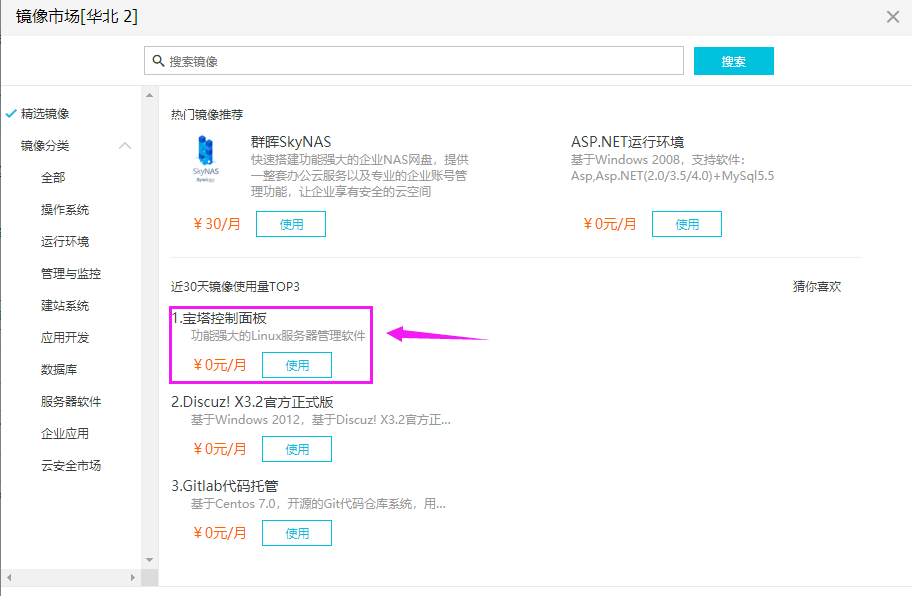Open the 群晖SkyNAS title
The width and height of the screenshot is (912, 596).
pos(291,142)
